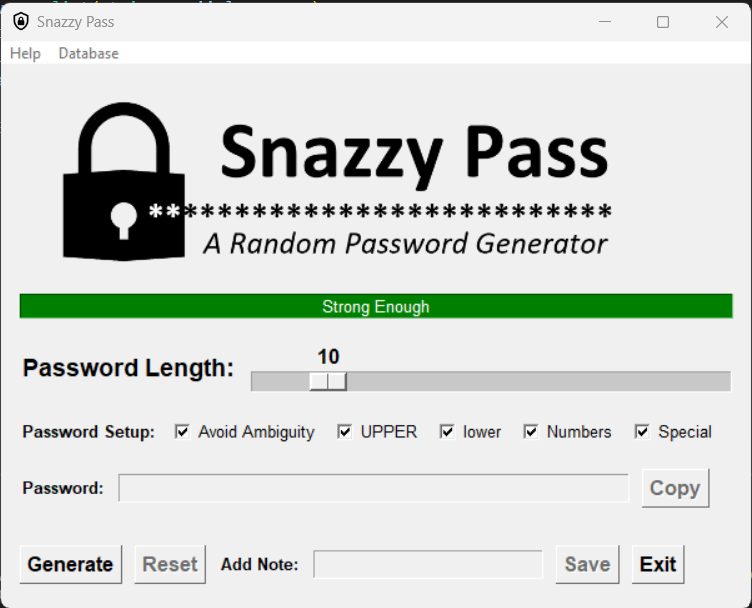Image resolution: width=752 pixels, height=608 pixels.
Task: Click inside the Password output field
Action: click(x=374, y=488)
